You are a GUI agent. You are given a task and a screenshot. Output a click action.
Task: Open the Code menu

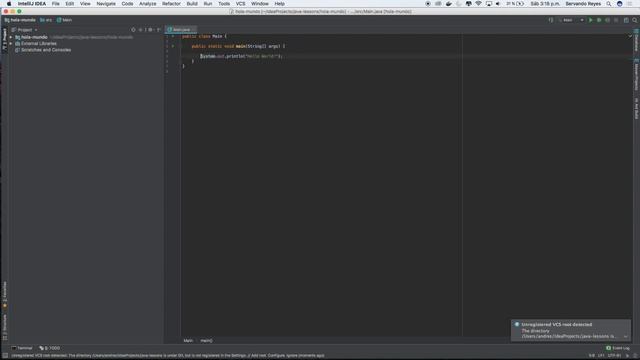pyautogui.click(x=127, y=4)
